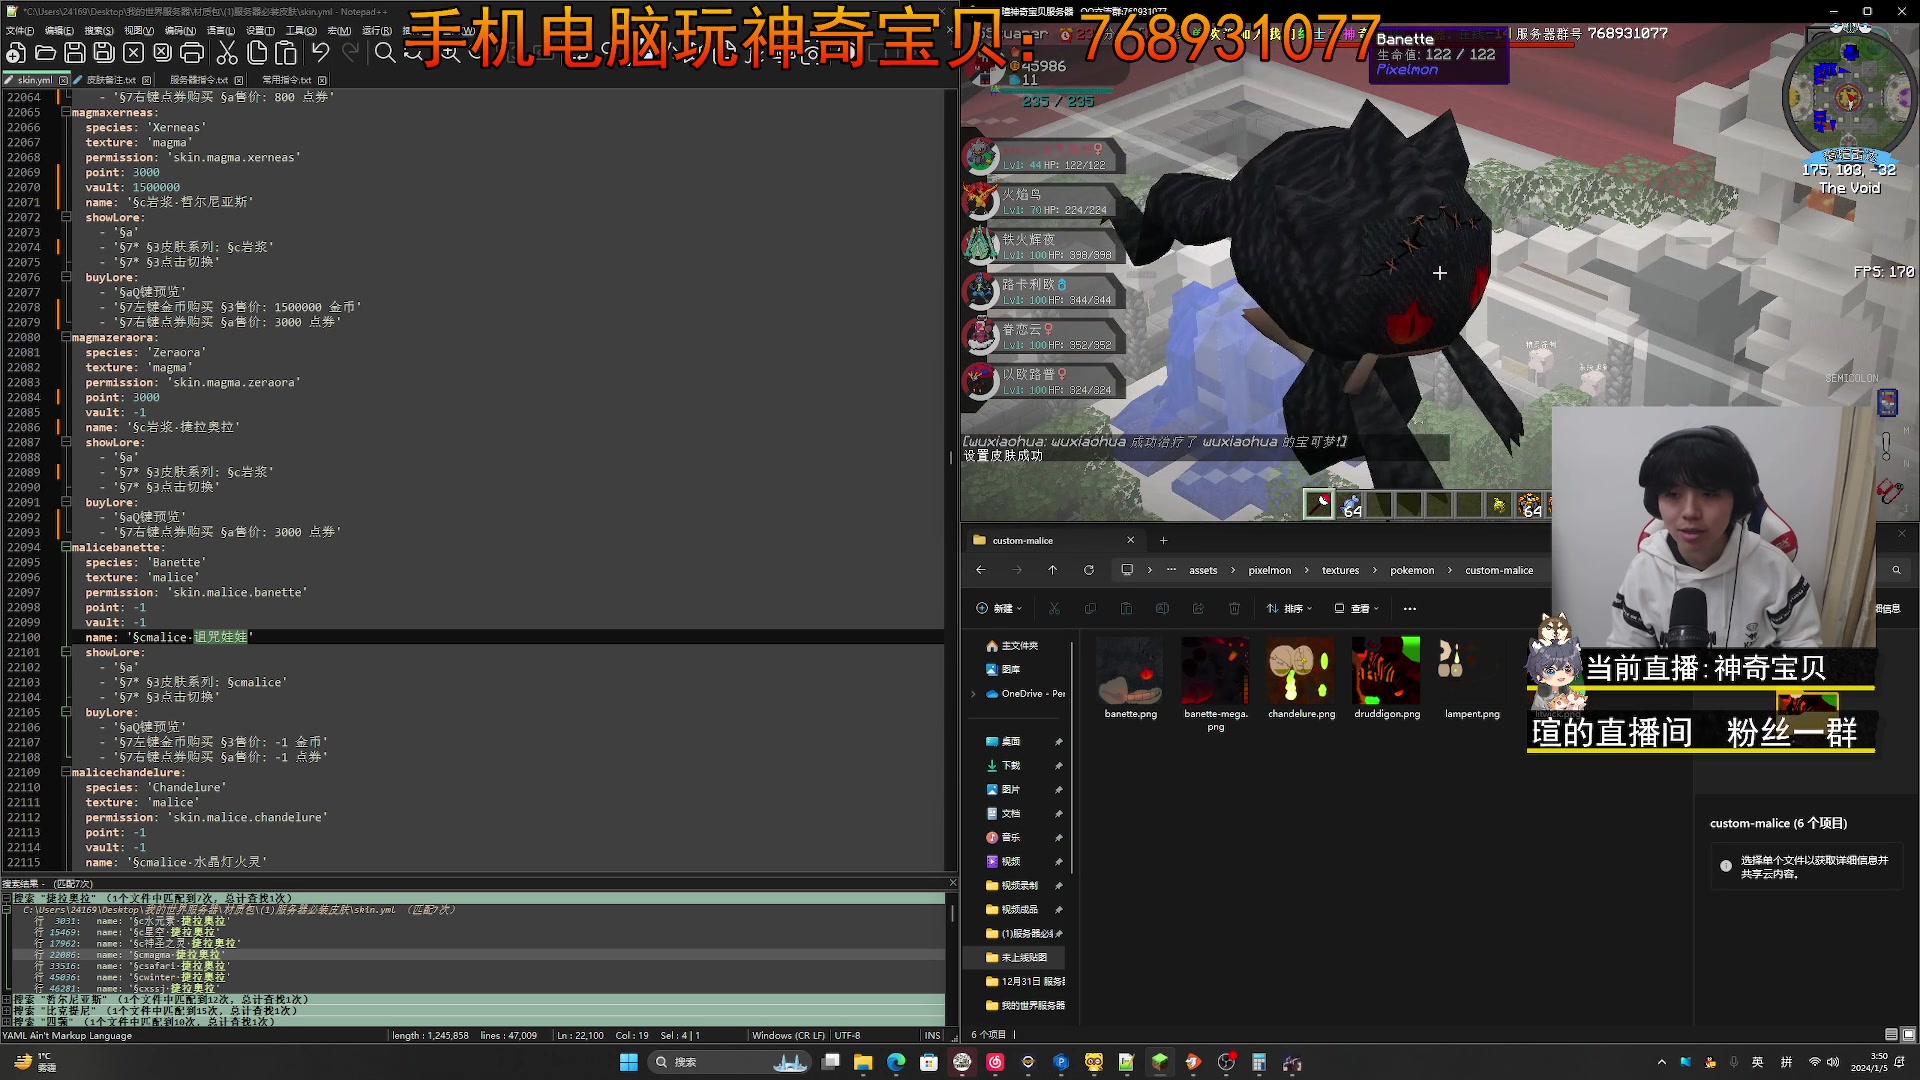The width and height of the screenshot is (1920, 1080).
Task: Open the 文件(F) menu in Notepad++
Action: coord(19,30)
